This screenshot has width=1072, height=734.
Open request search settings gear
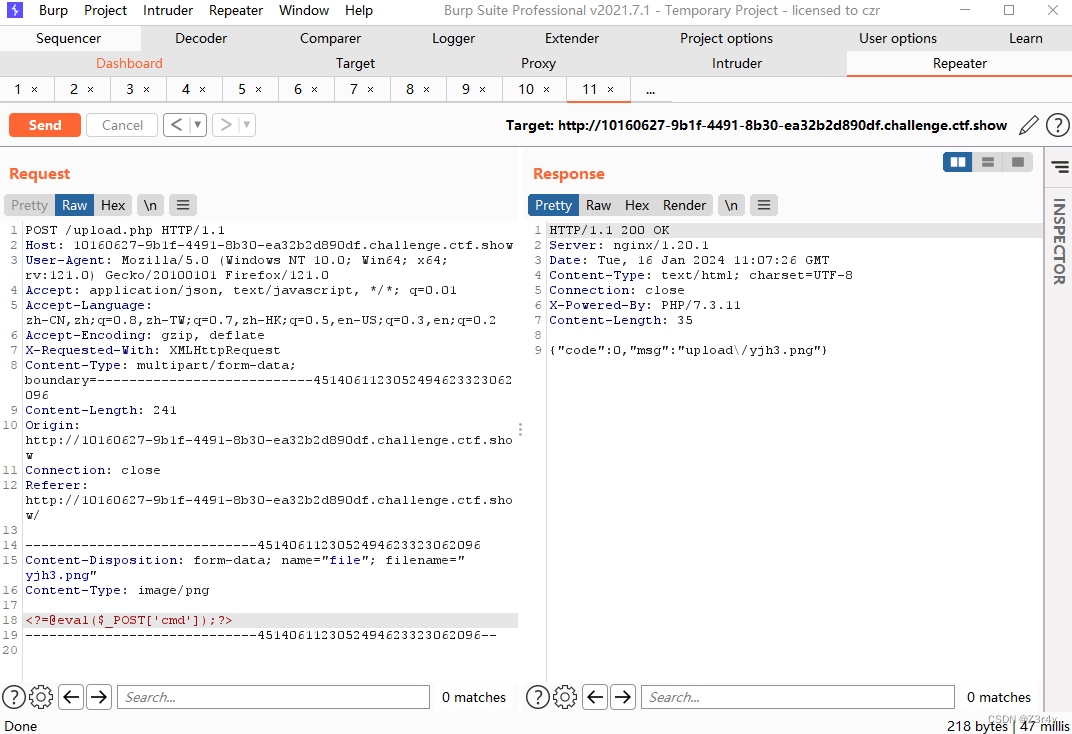[x=41, y=697]
